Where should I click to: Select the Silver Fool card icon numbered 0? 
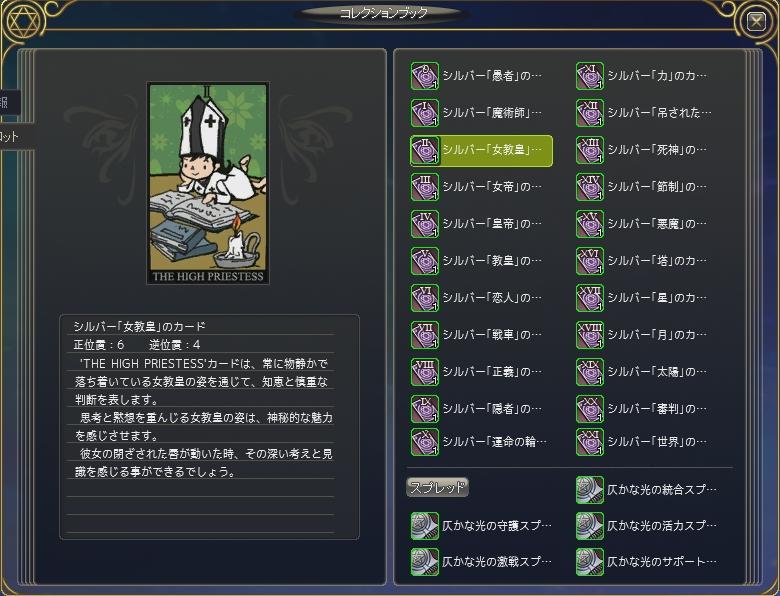[424, 76]
